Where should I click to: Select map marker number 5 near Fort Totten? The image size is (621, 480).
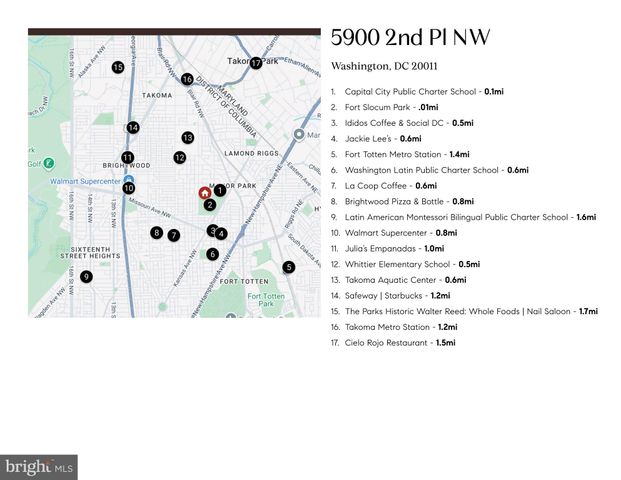point(289,267)
